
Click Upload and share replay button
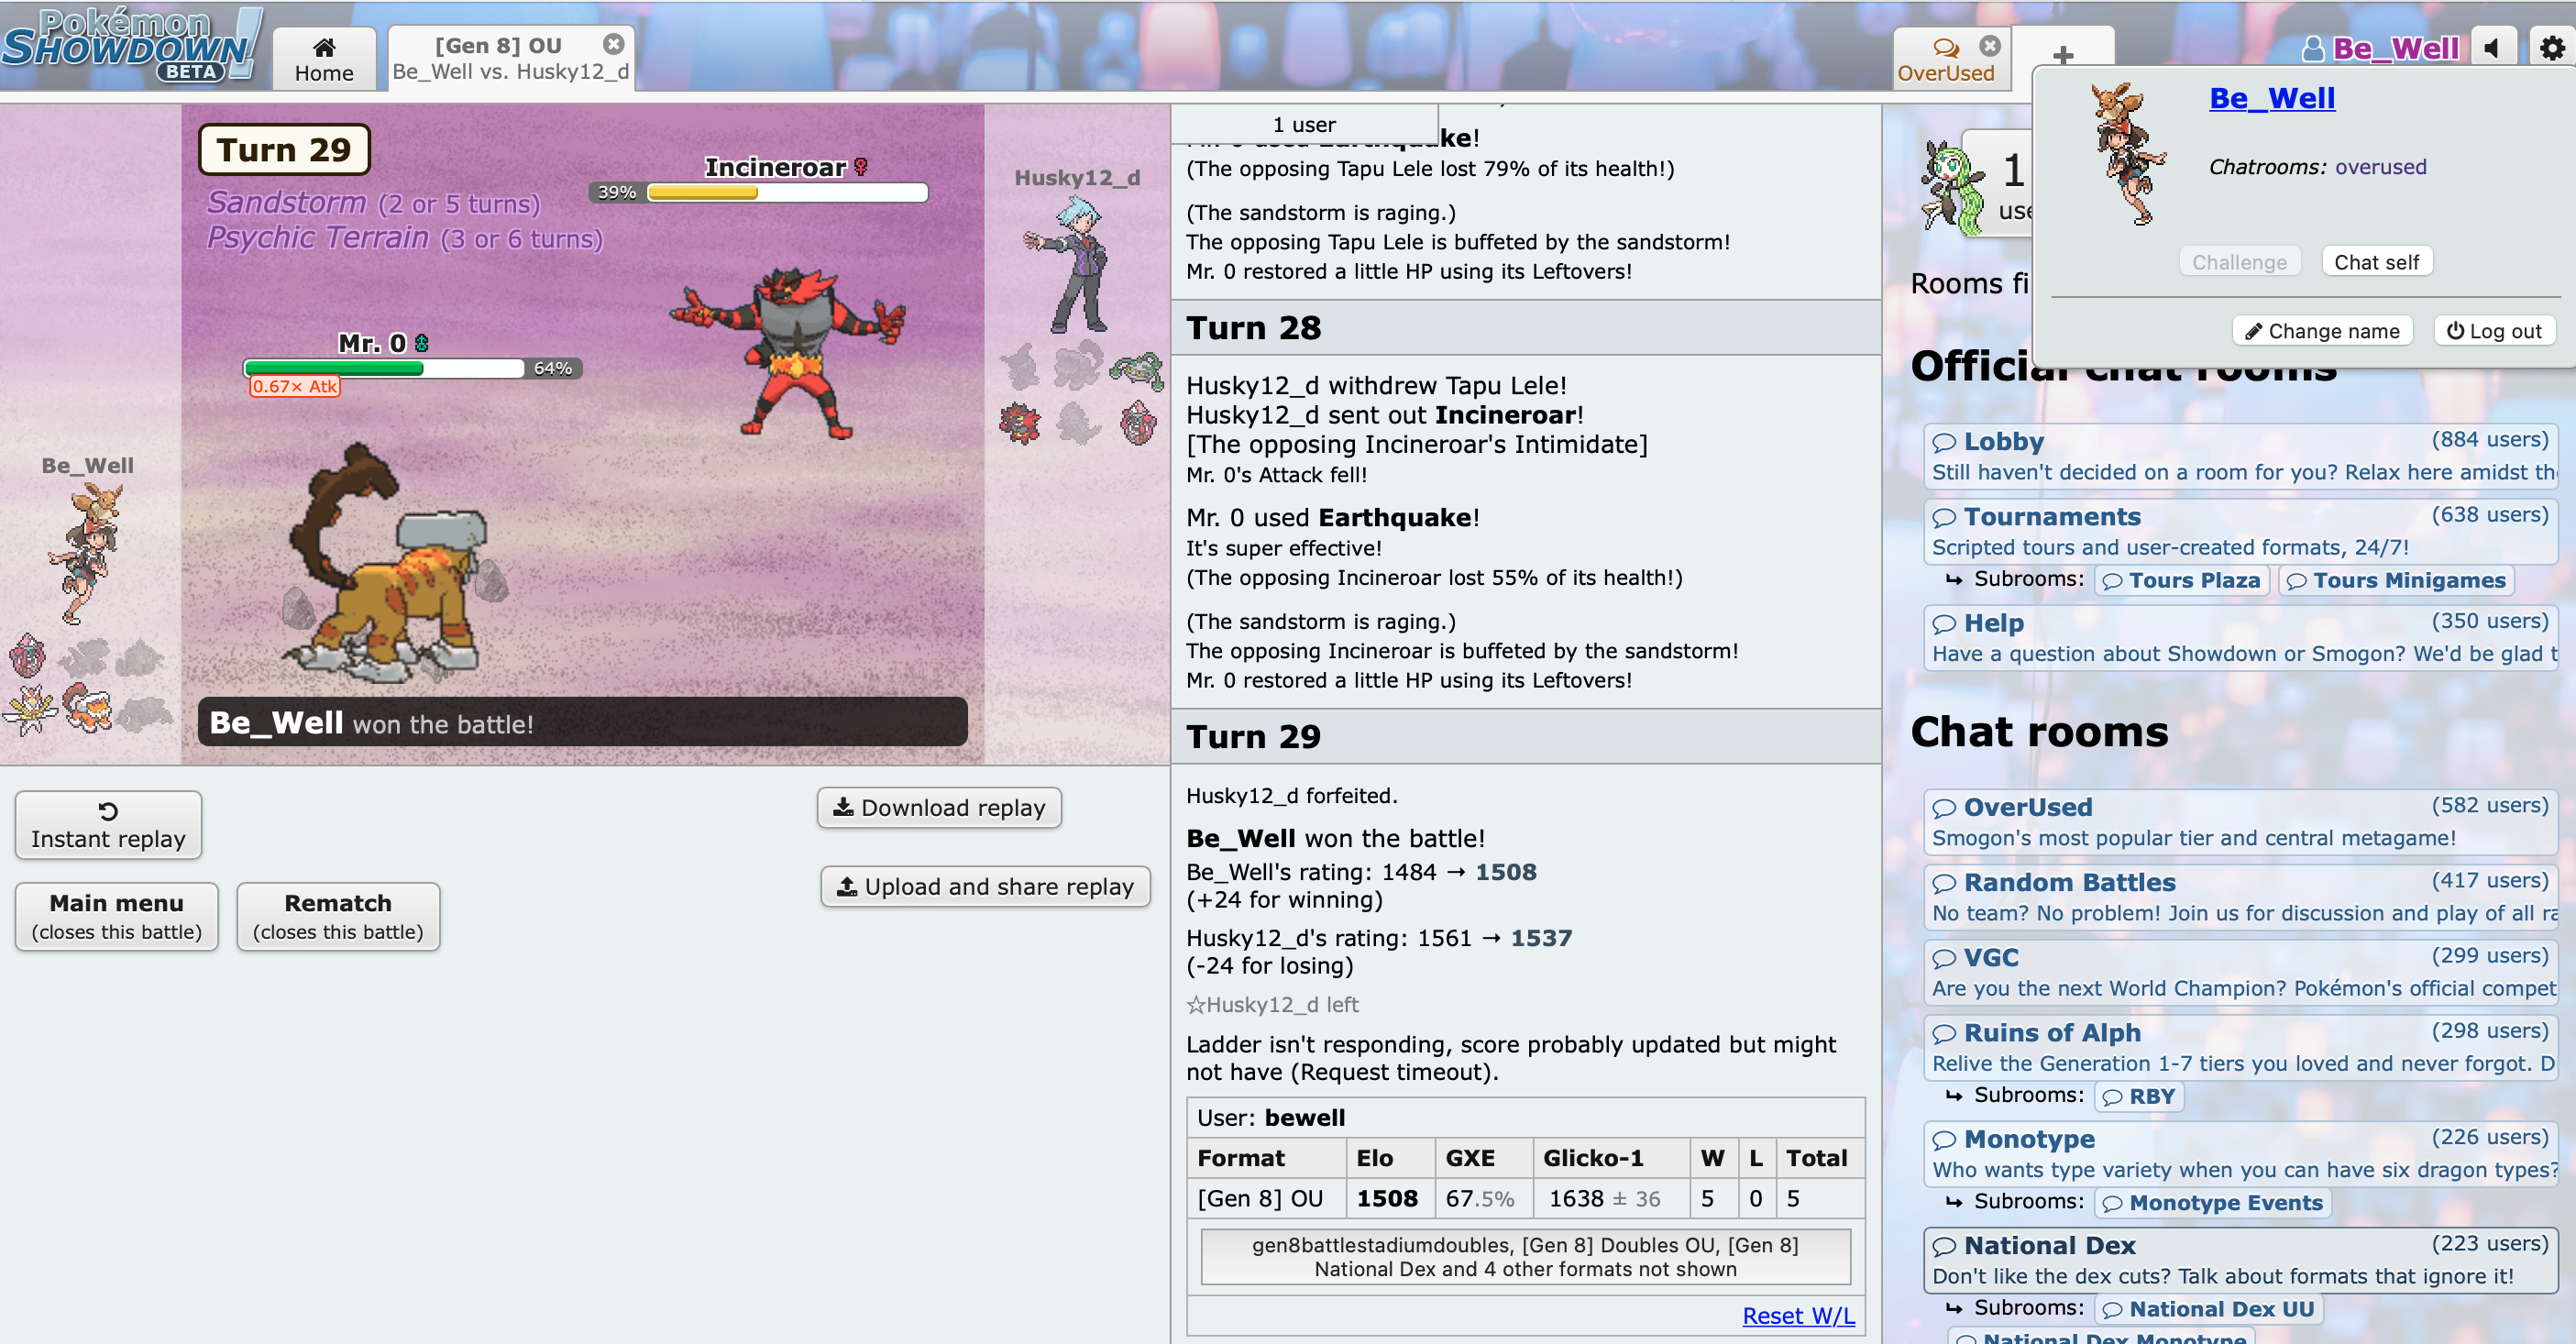pyautogui.click(x=985, y=886)
